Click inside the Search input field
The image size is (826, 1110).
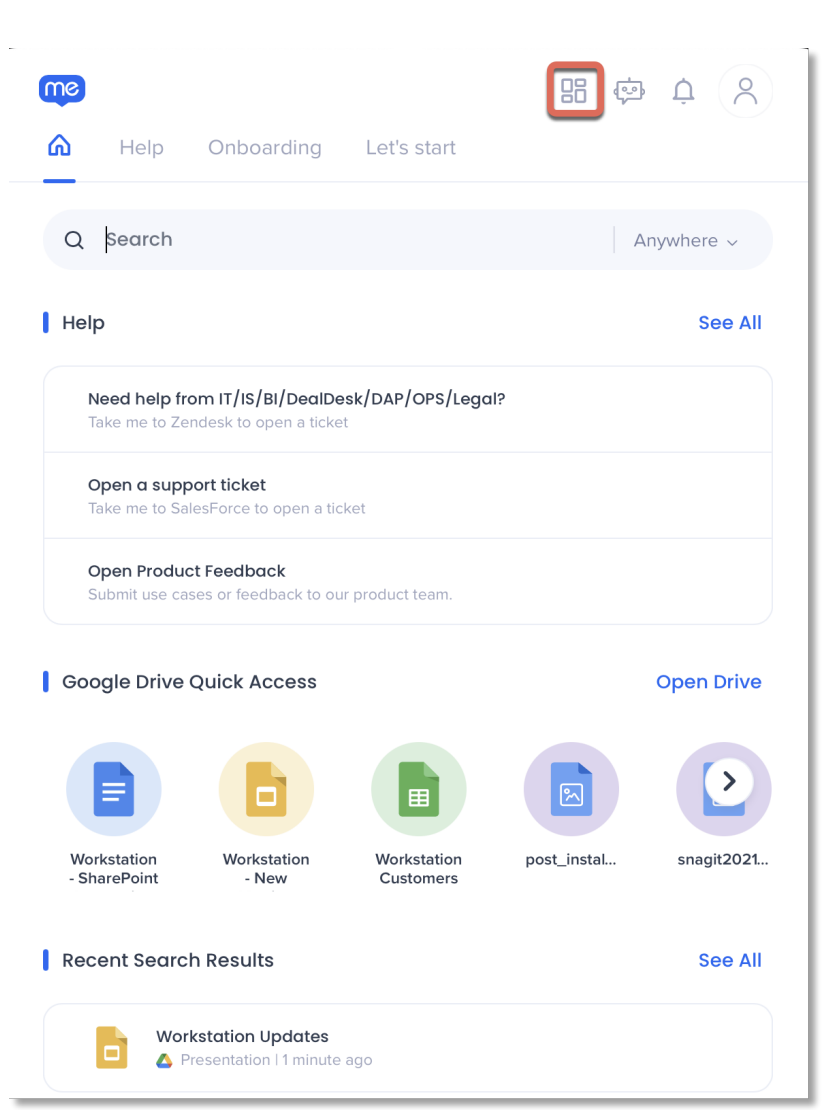pos(300,240)
